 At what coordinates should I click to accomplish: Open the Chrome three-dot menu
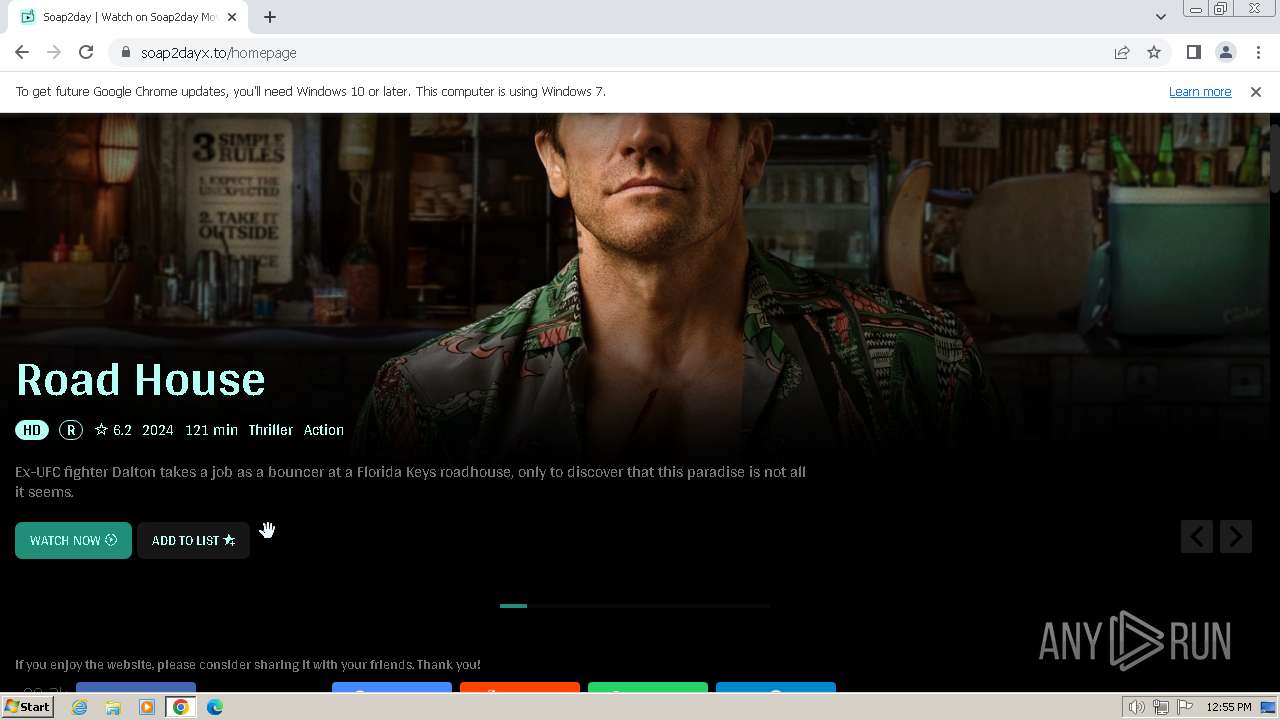click(x=1257, y=52)
